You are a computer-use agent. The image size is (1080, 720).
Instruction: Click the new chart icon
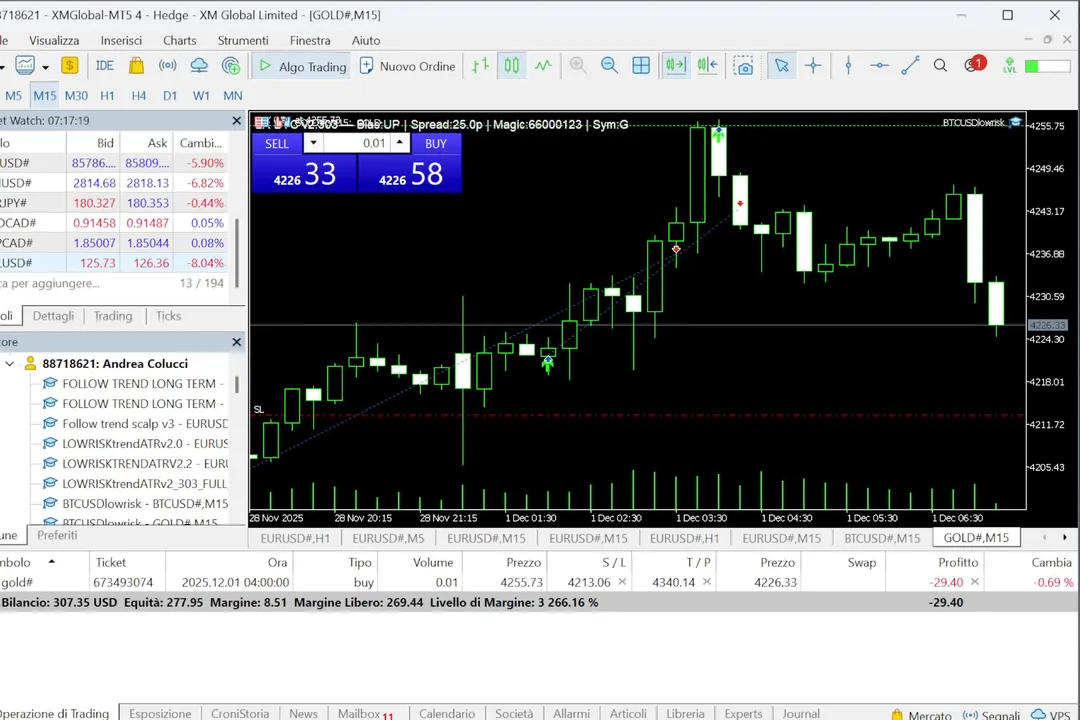pos(25,66)
